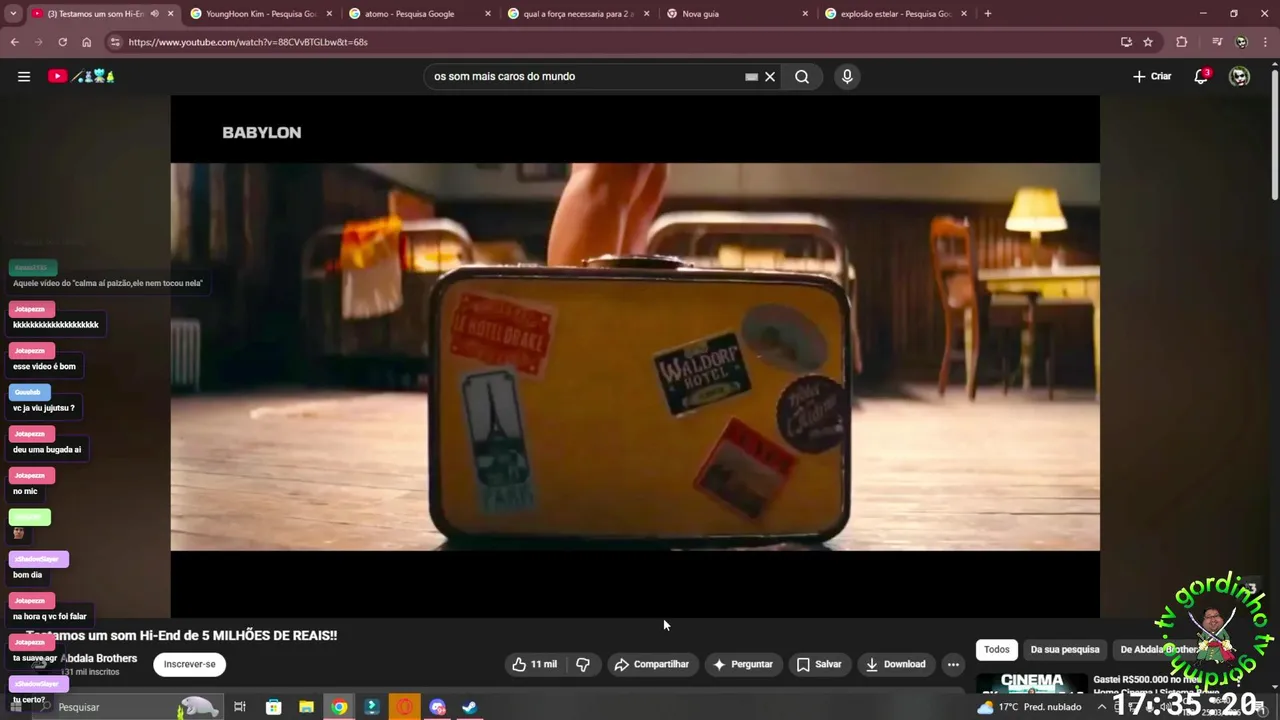Open the Abdala Brothers channel name
This screenshot has width=1280, height=720.
coord(98,658)
